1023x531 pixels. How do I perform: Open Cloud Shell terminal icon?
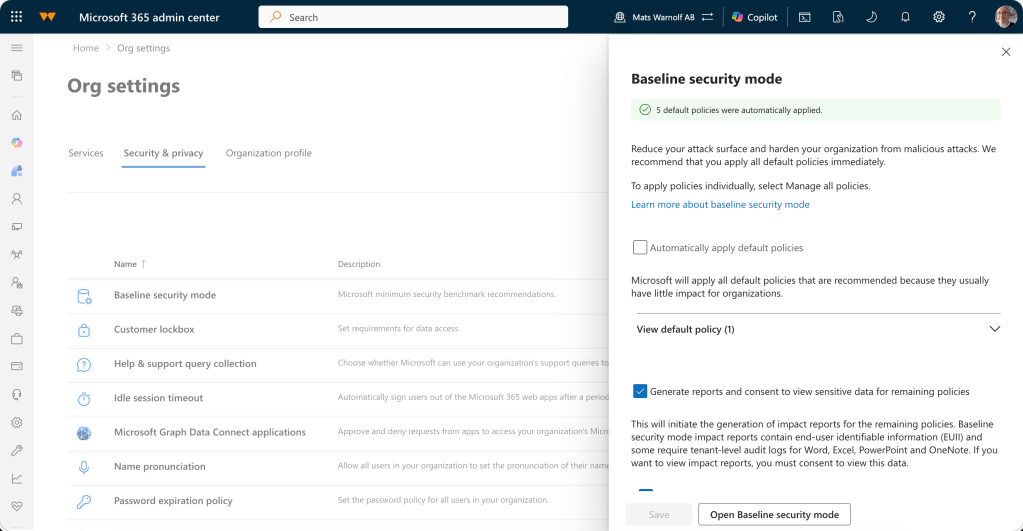tap(804, 17)
